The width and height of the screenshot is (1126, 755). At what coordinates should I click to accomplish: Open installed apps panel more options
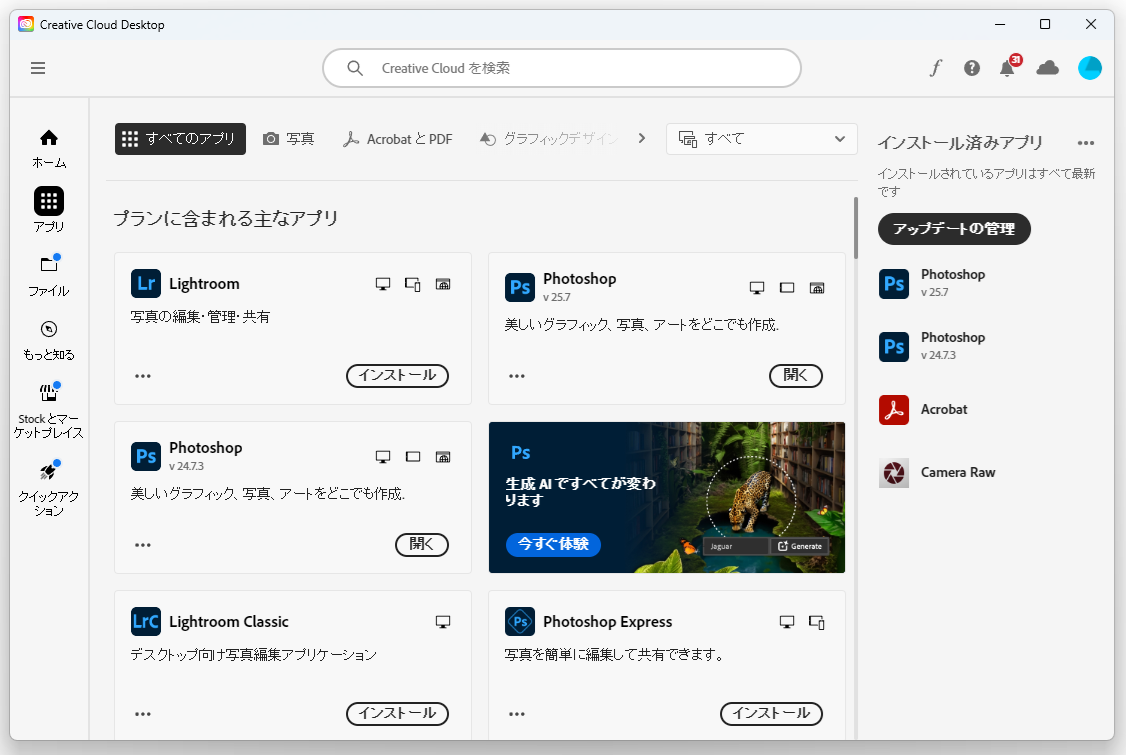[x=1086, y=143]
